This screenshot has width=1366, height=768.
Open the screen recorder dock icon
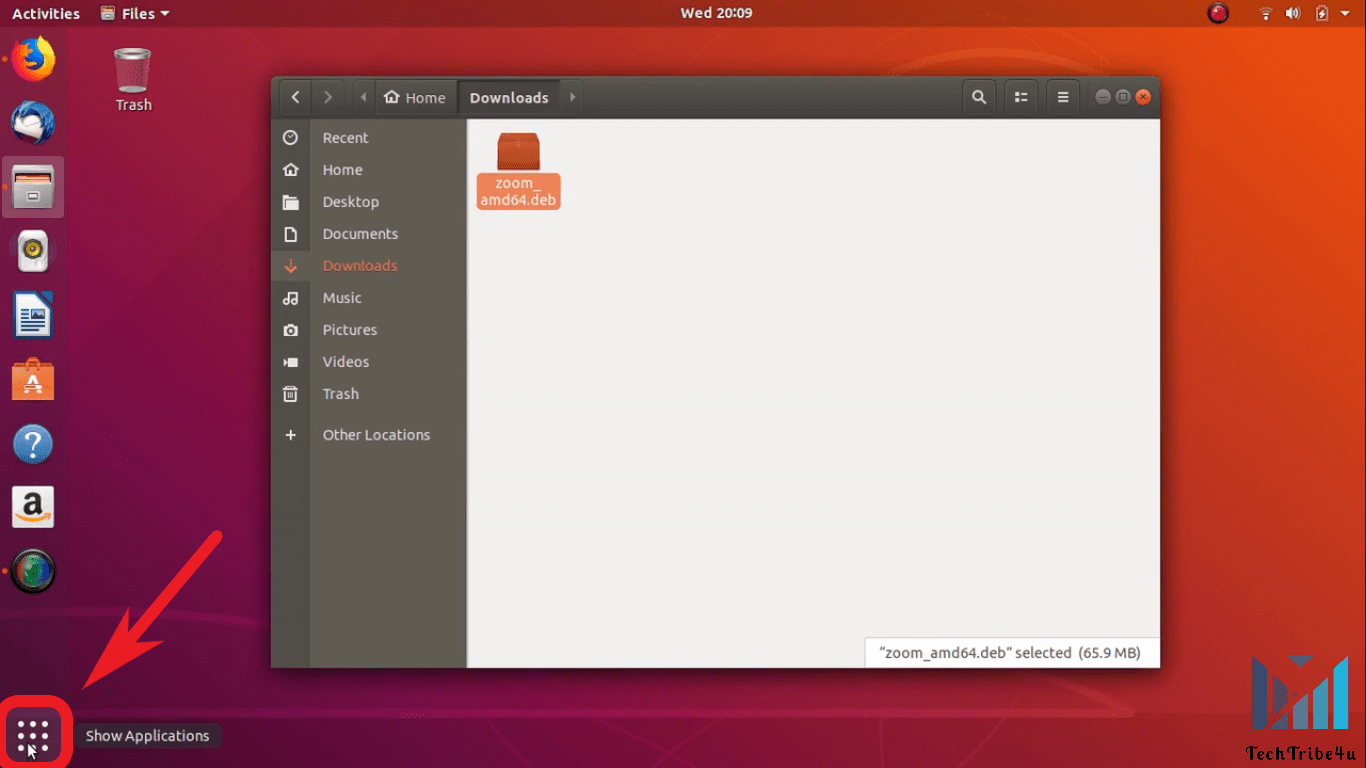tap(33, 572)
